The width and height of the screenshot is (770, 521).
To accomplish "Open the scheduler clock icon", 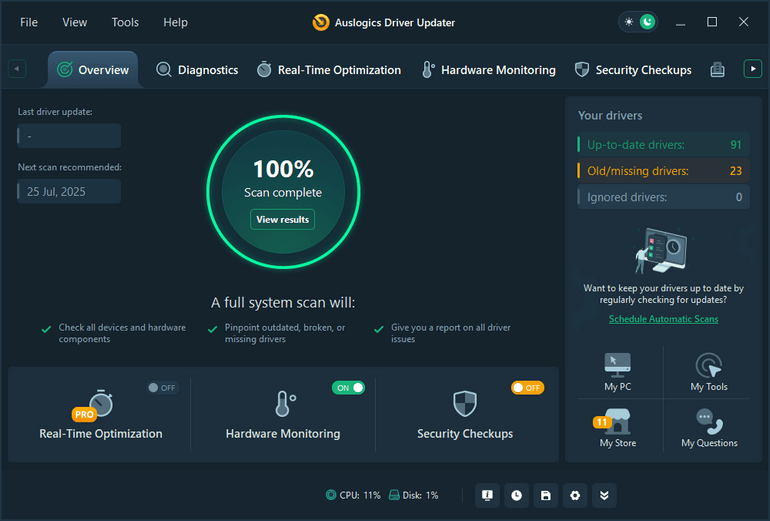I will pos(517,495).
